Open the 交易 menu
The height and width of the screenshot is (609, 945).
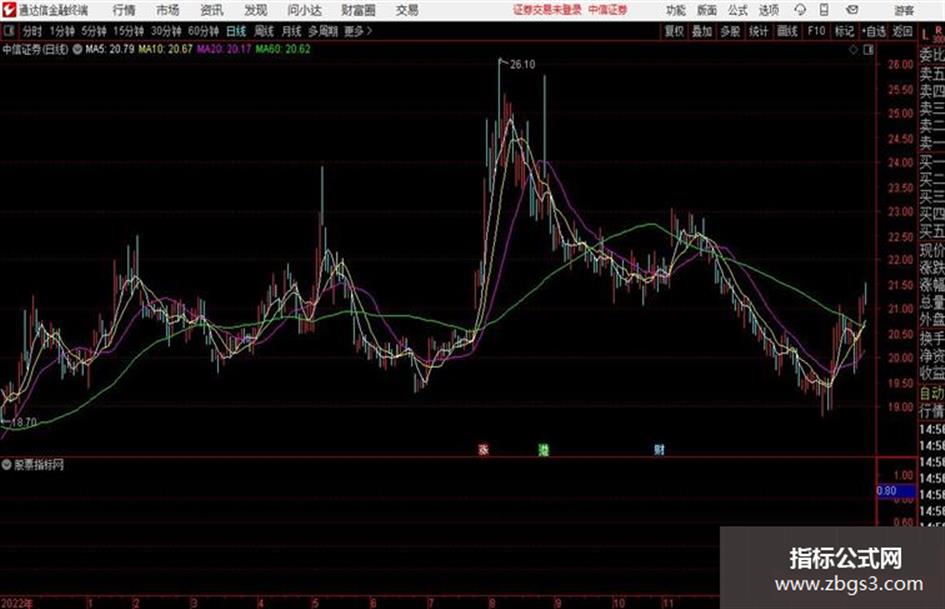click(407, 10)
